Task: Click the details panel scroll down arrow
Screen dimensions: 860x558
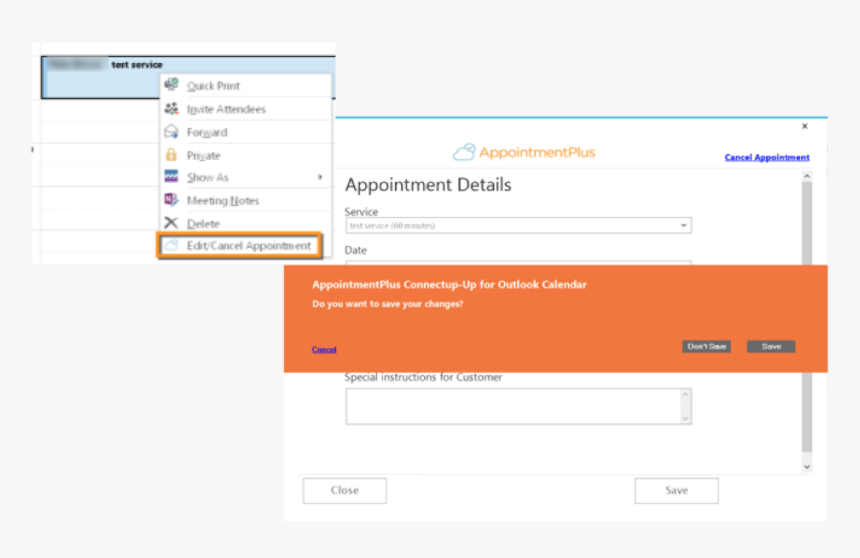Action: coord(807,467)
